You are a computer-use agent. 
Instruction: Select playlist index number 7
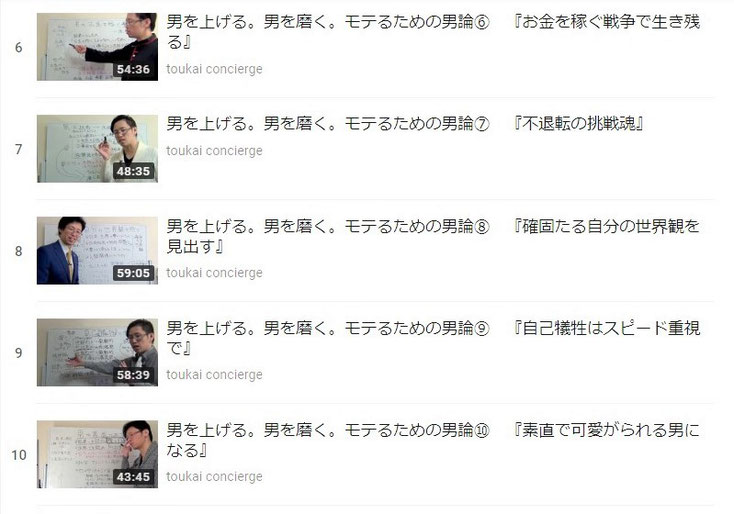tap(19, 149)
